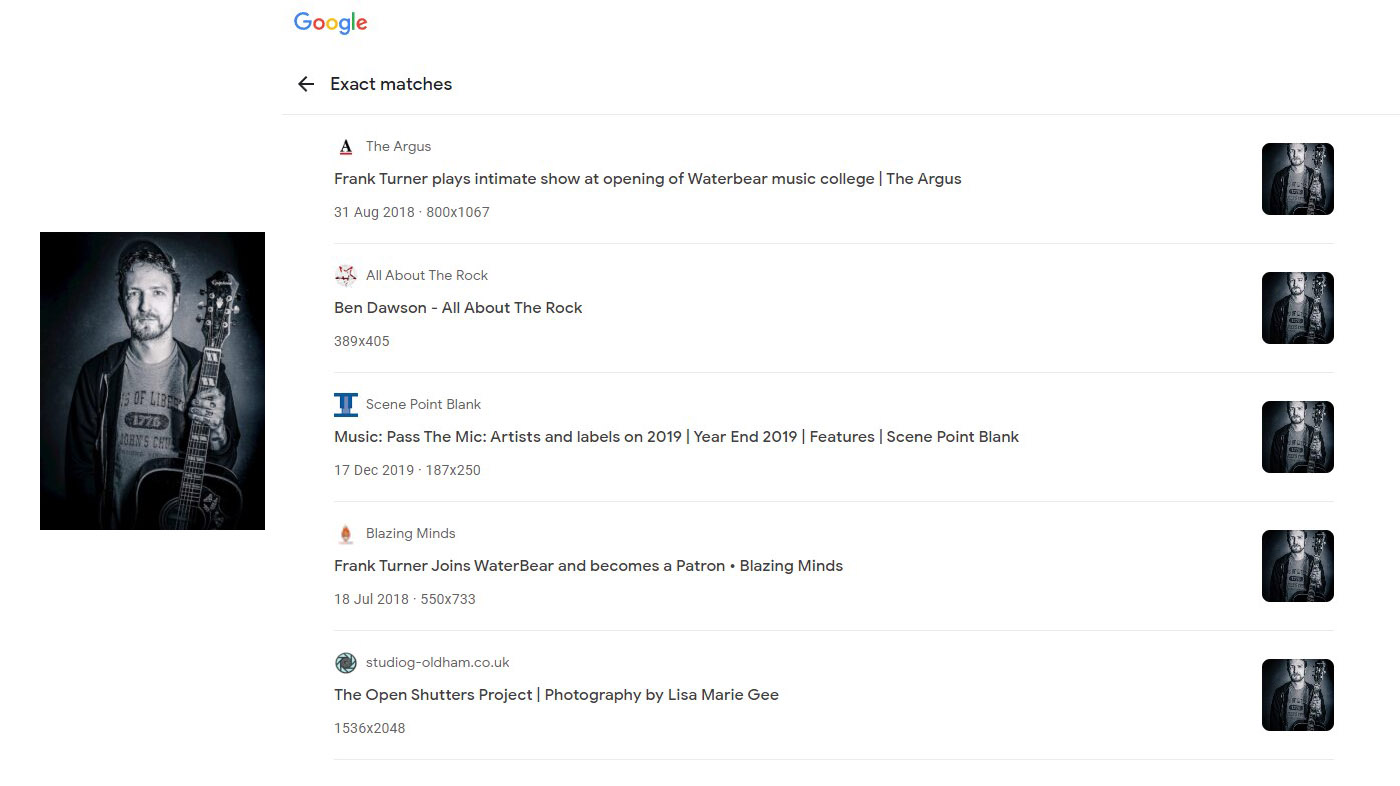
Task: Click the large source photo of guitarist
Action: coord(152,381)
